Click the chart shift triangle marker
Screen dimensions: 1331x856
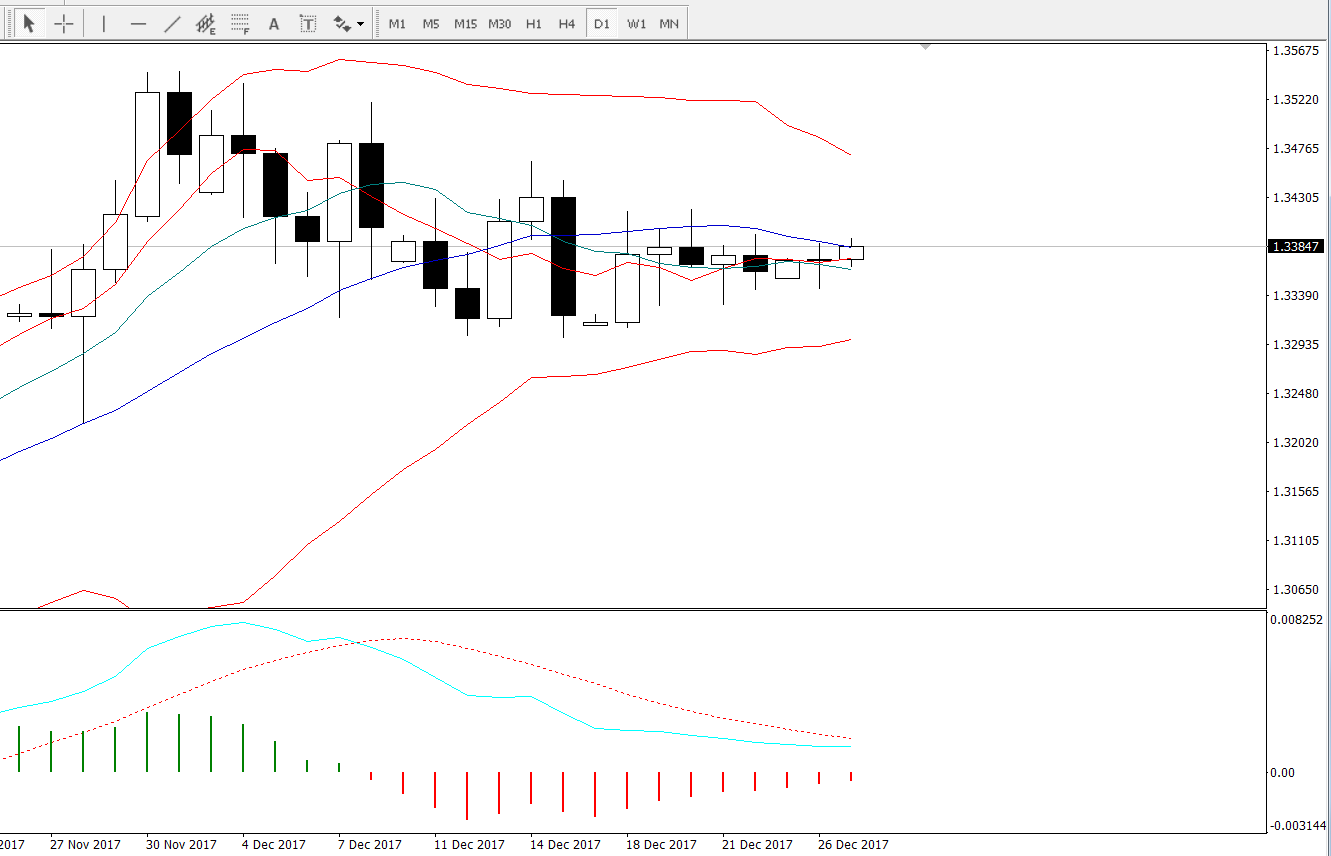tap(926, 46)
